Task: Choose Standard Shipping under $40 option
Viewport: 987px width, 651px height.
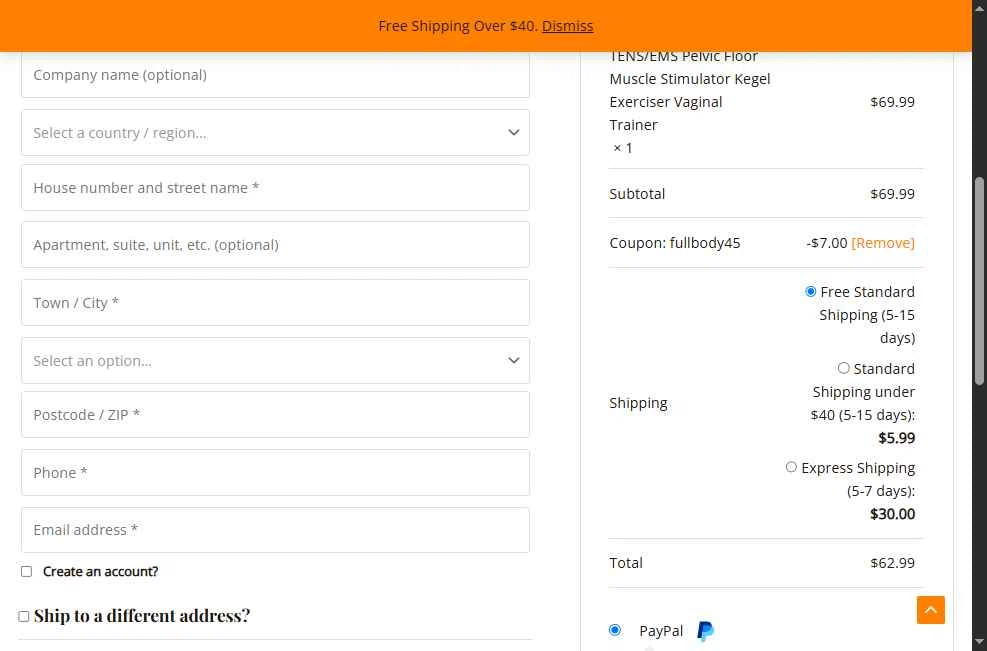Action: pyautogui.click(x=843, y=368)
